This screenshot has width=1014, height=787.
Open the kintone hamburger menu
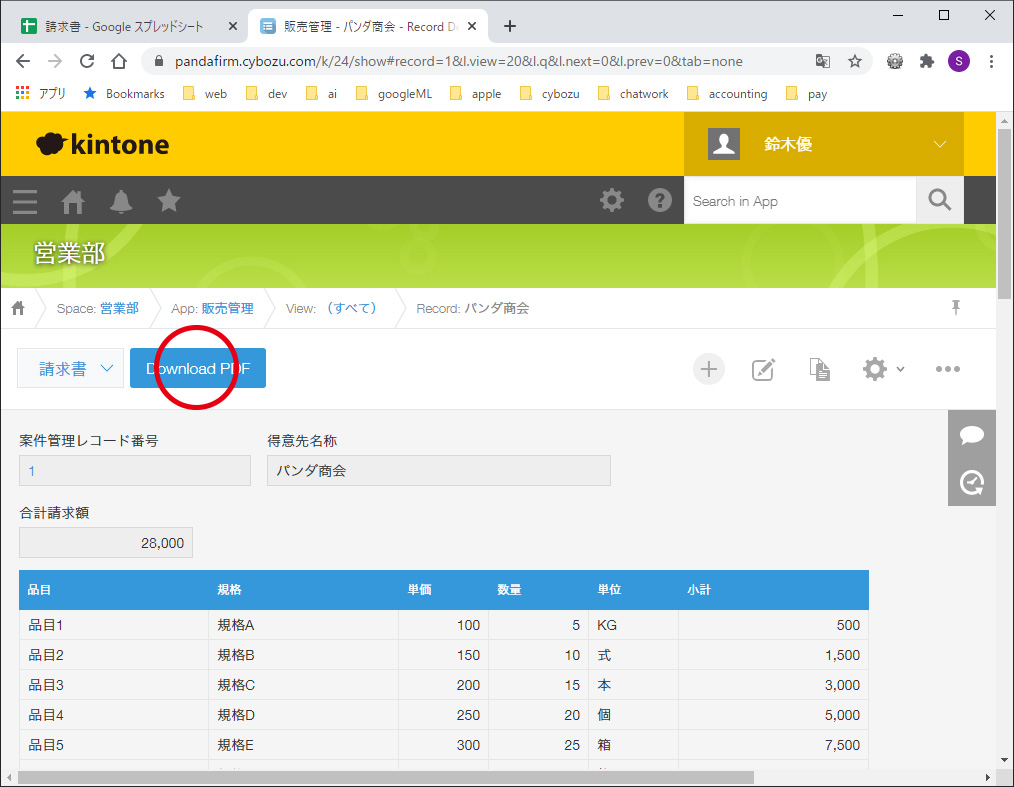[25, 201]
